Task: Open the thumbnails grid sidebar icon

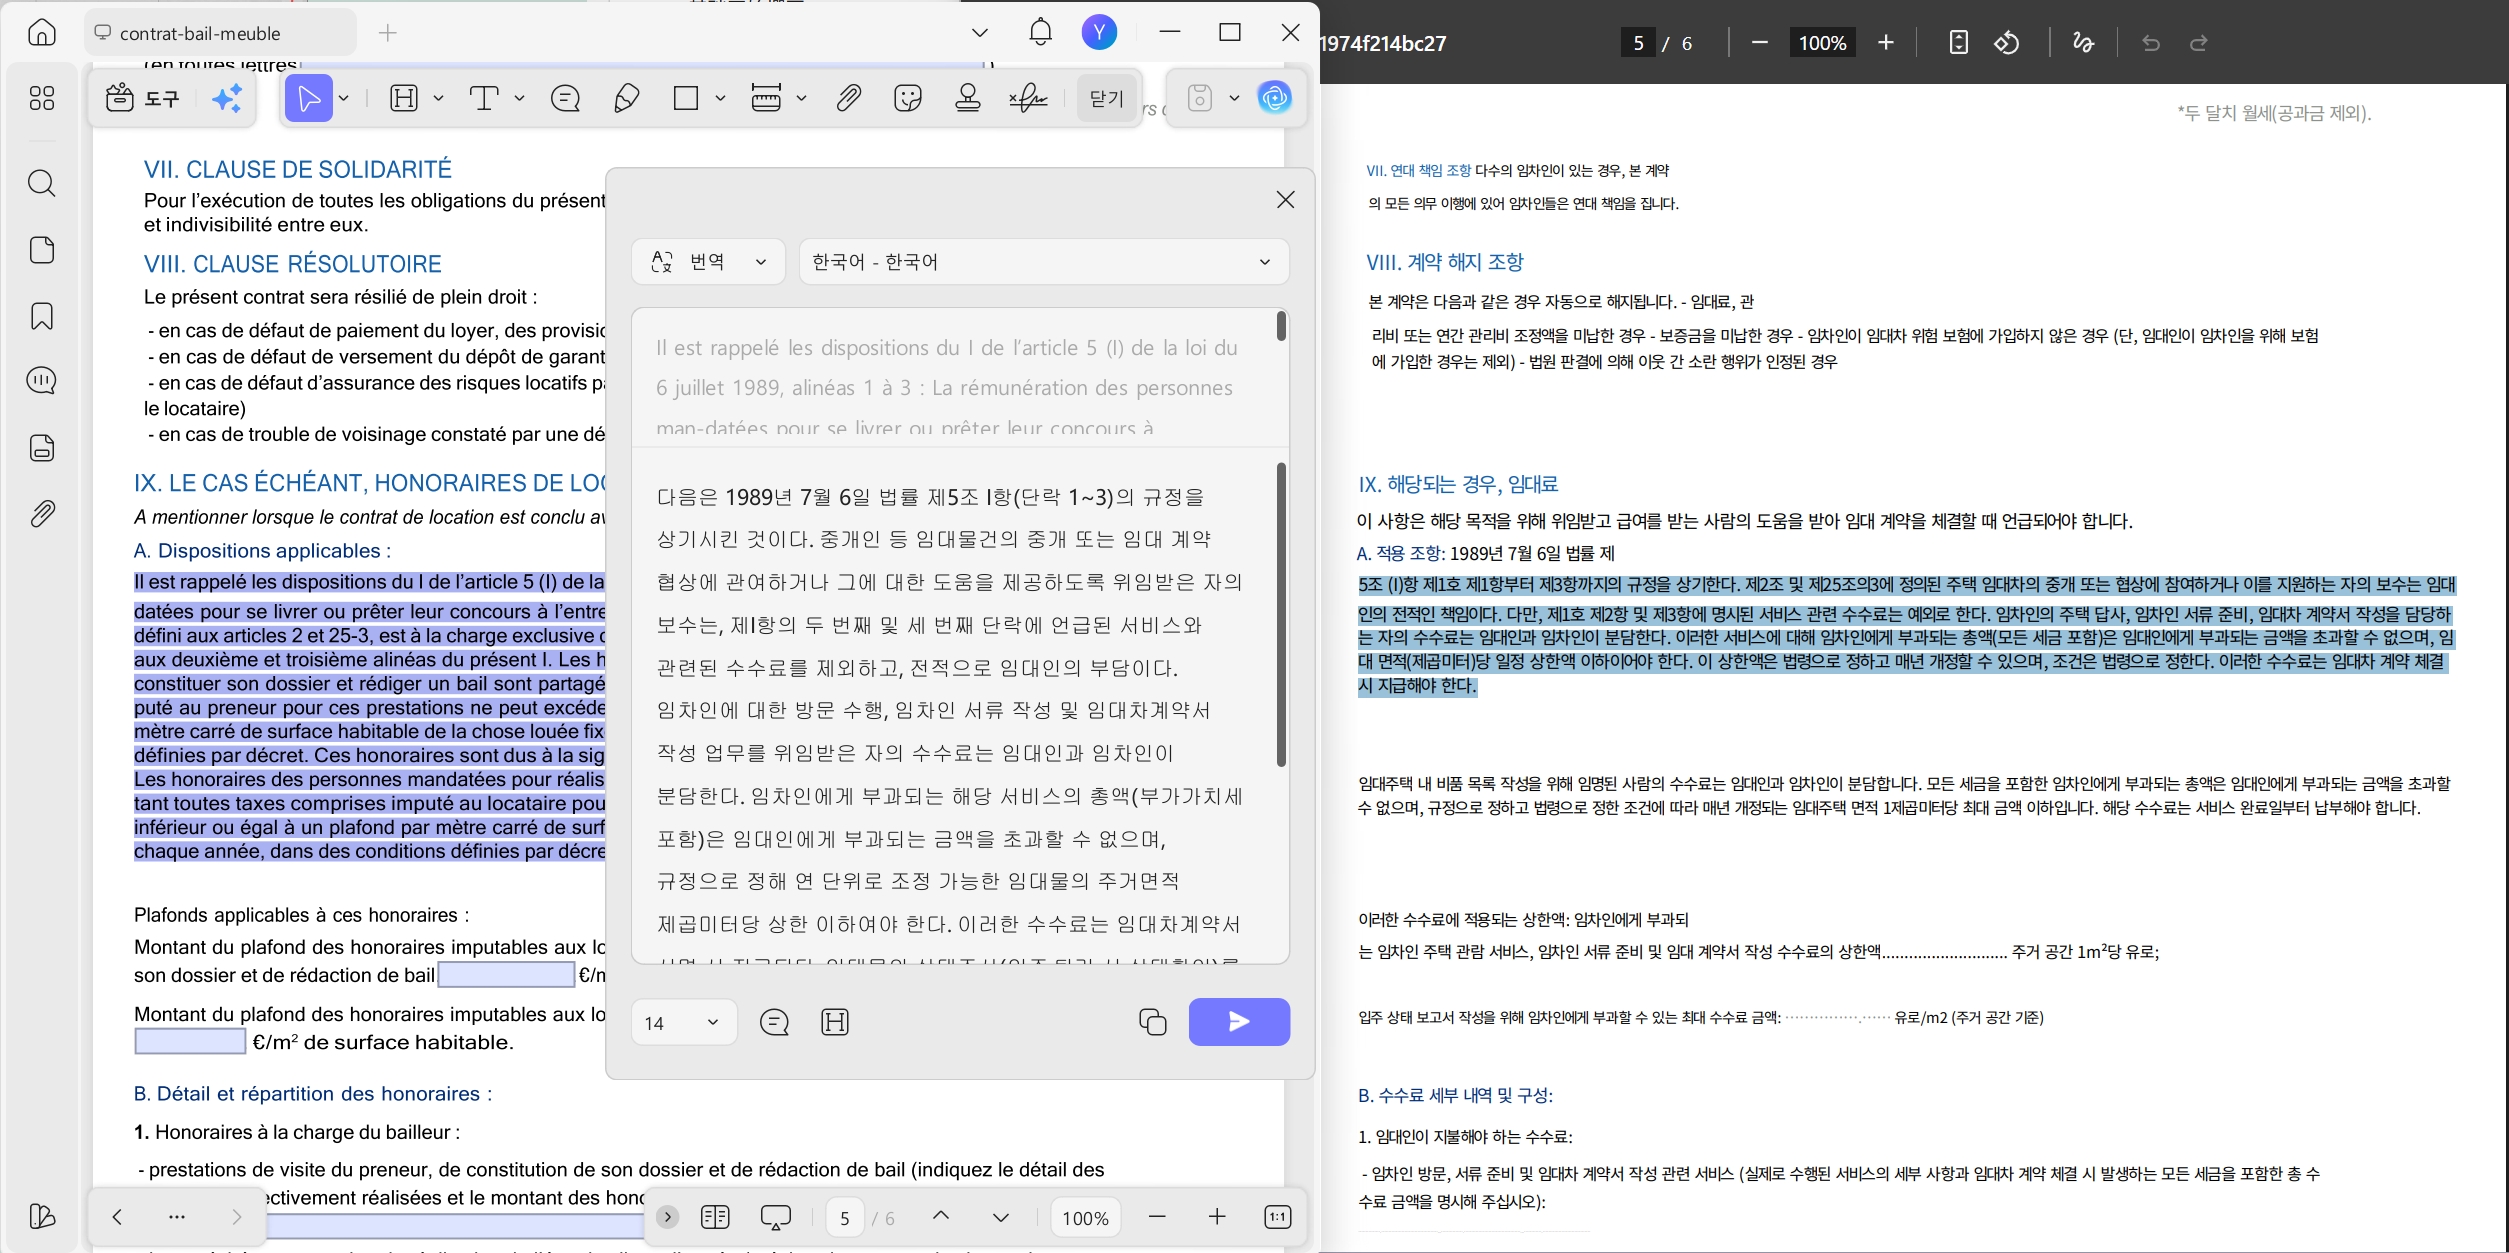Action: click(x=41, y=98)
